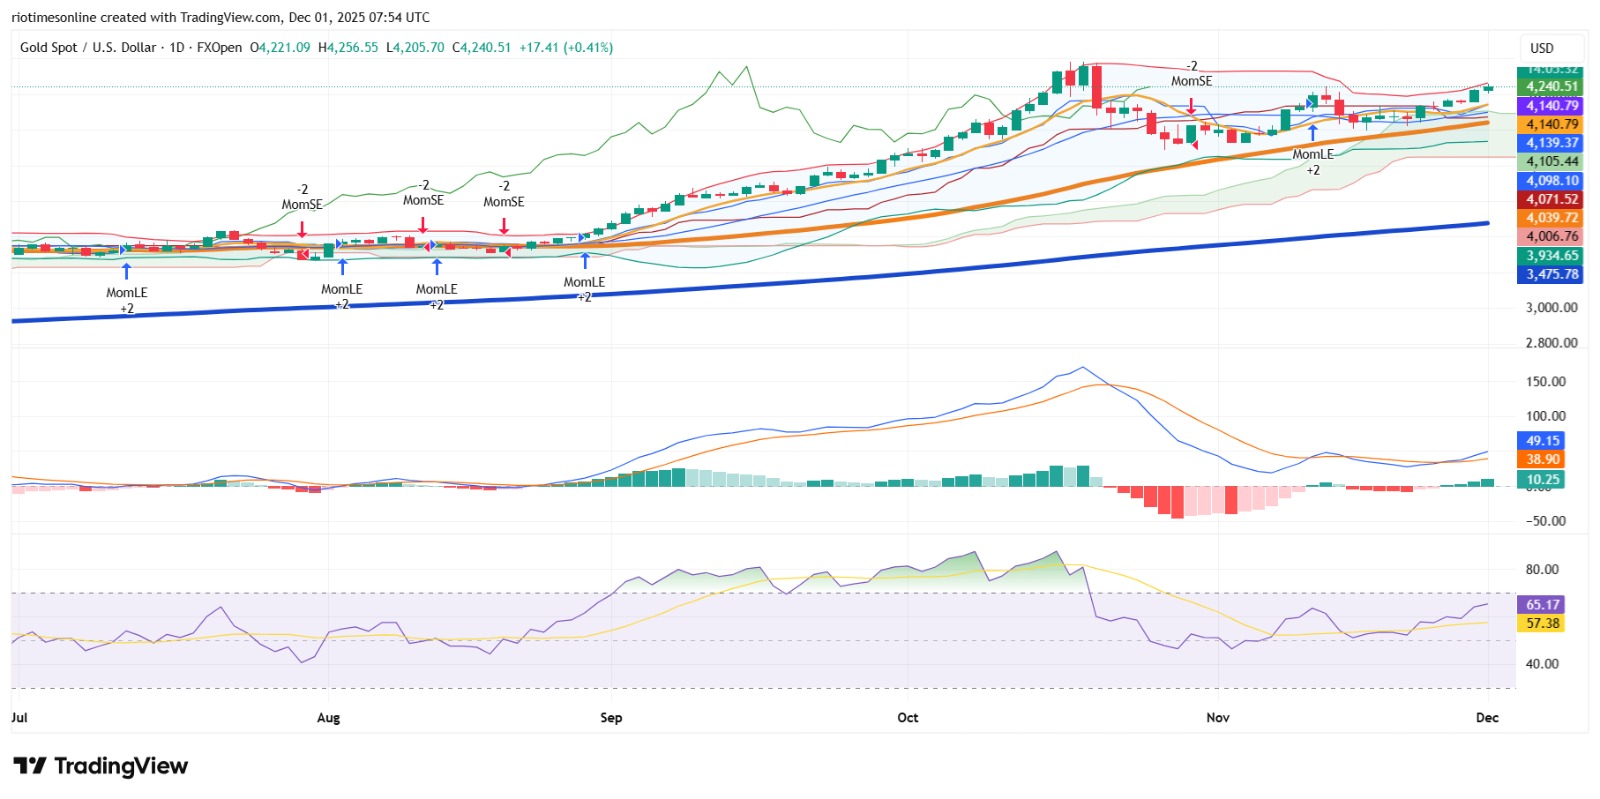
Task: Click the Aug label on time axis
Action: [x=328, y=718]
